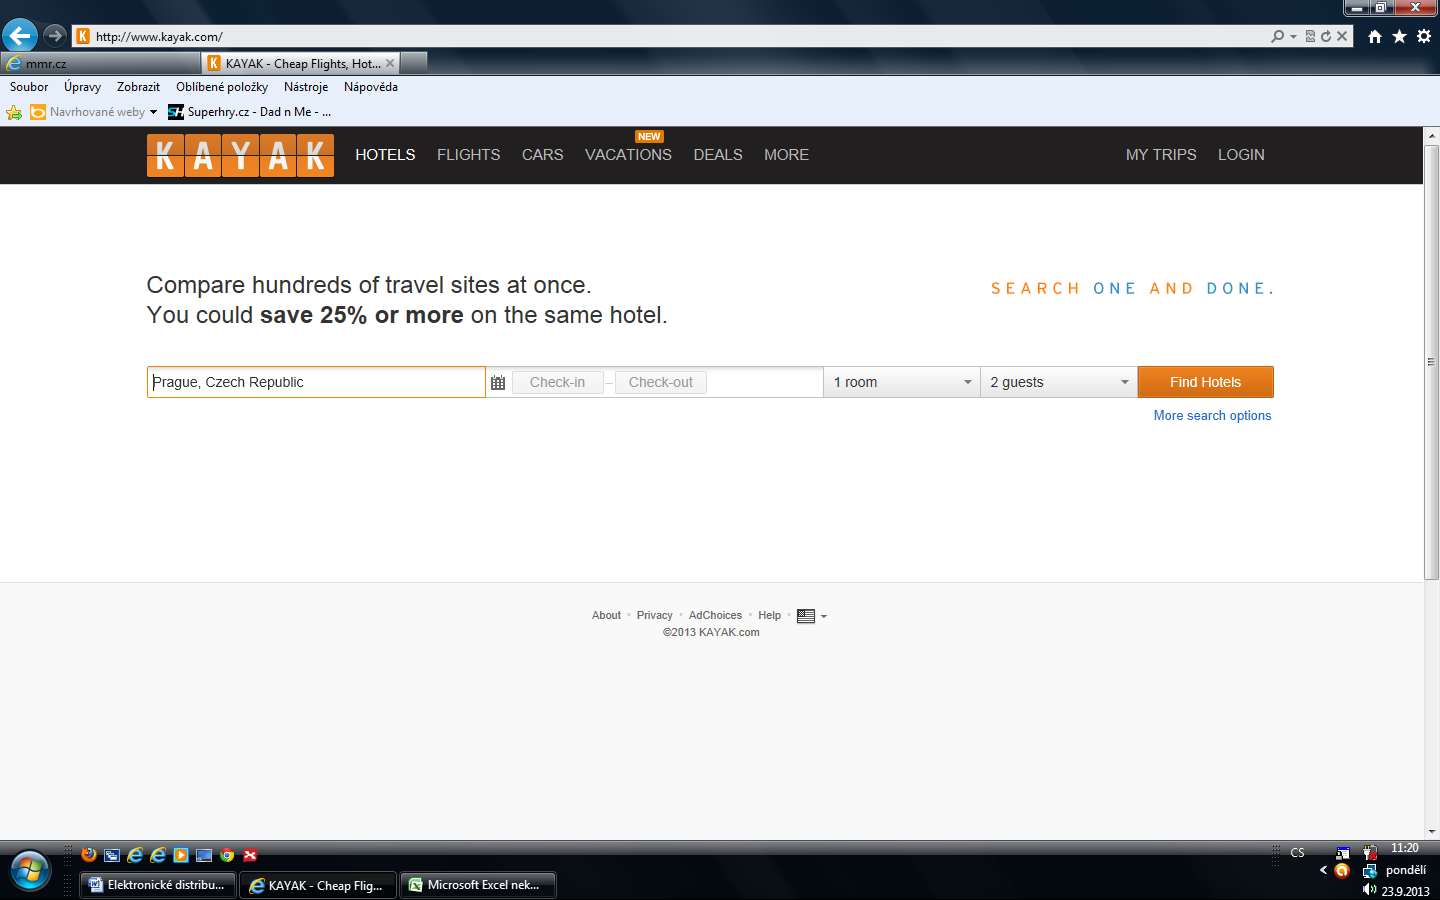Open the Nápověda menu
Viewport: 1440px width, 900px height.
pos(371,87)
